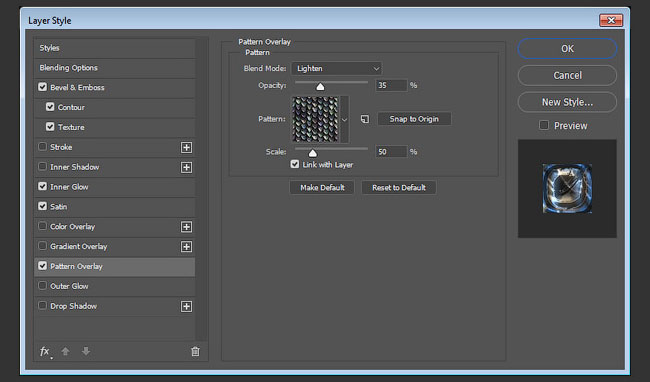Uncheck the Pattern Overlay checkbox

[42, 266]
